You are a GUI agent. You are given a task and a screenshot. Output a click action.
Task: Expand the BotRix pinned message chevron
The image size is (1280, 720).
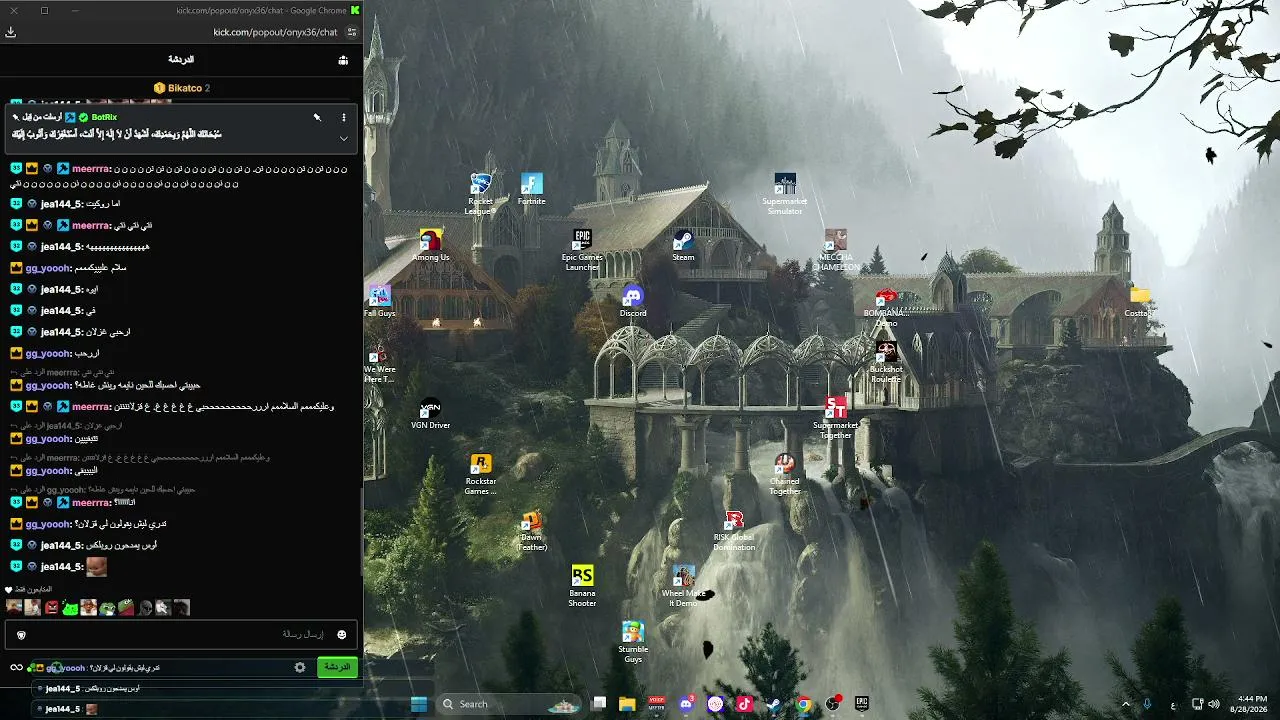(344, 138)
